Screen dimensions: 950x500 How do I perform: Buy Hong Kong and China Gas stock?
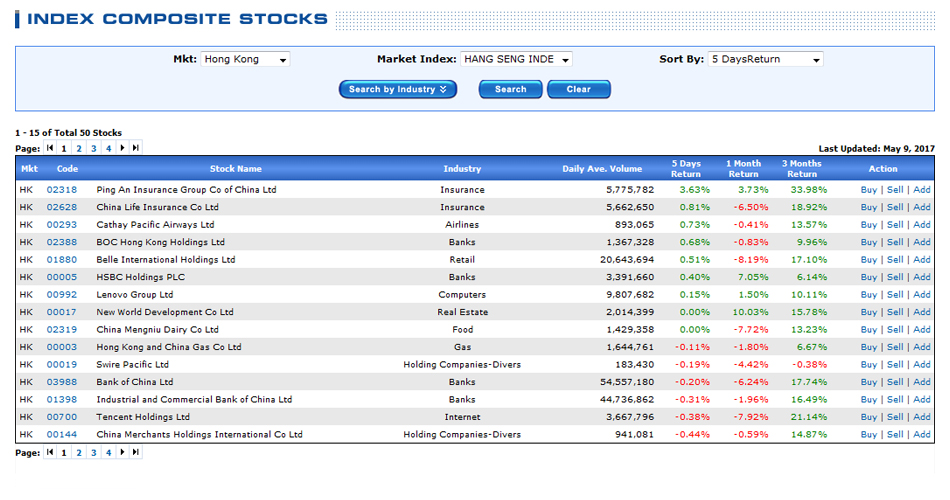pyautogui.click(x=869, y=348)
